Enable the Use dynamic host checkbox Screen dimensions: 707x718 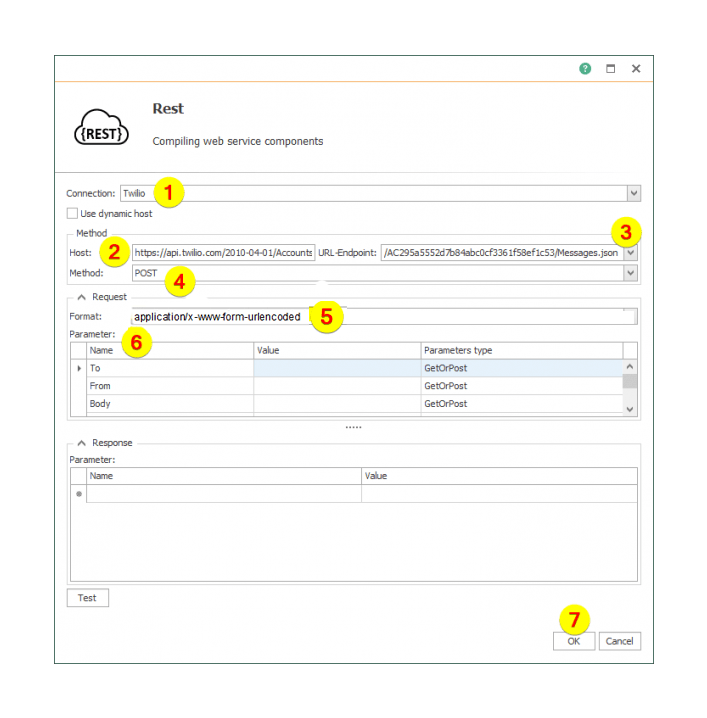(72, 213)
